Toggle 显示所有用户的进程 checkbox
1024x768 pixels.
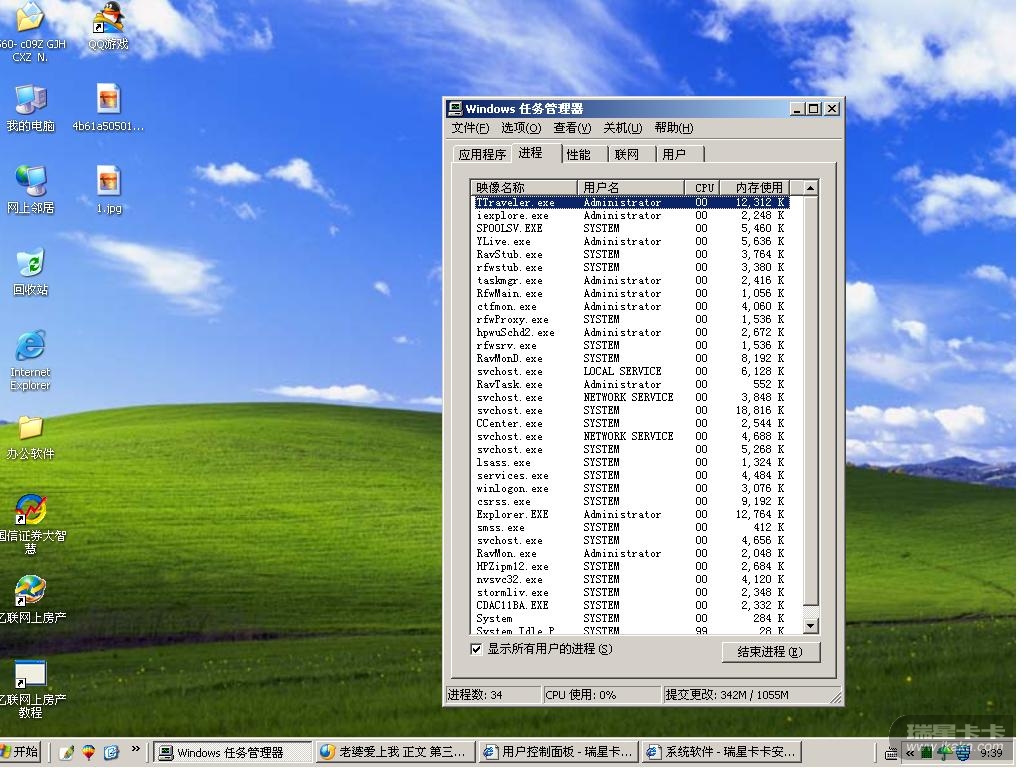coord(476,649)
